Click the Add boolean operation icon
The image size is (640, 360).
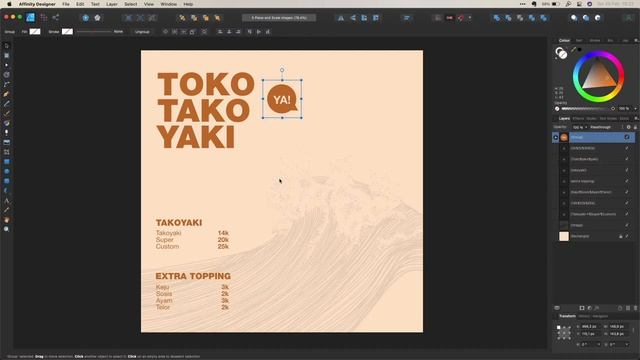pyautogui.click(x=496, y=18)
